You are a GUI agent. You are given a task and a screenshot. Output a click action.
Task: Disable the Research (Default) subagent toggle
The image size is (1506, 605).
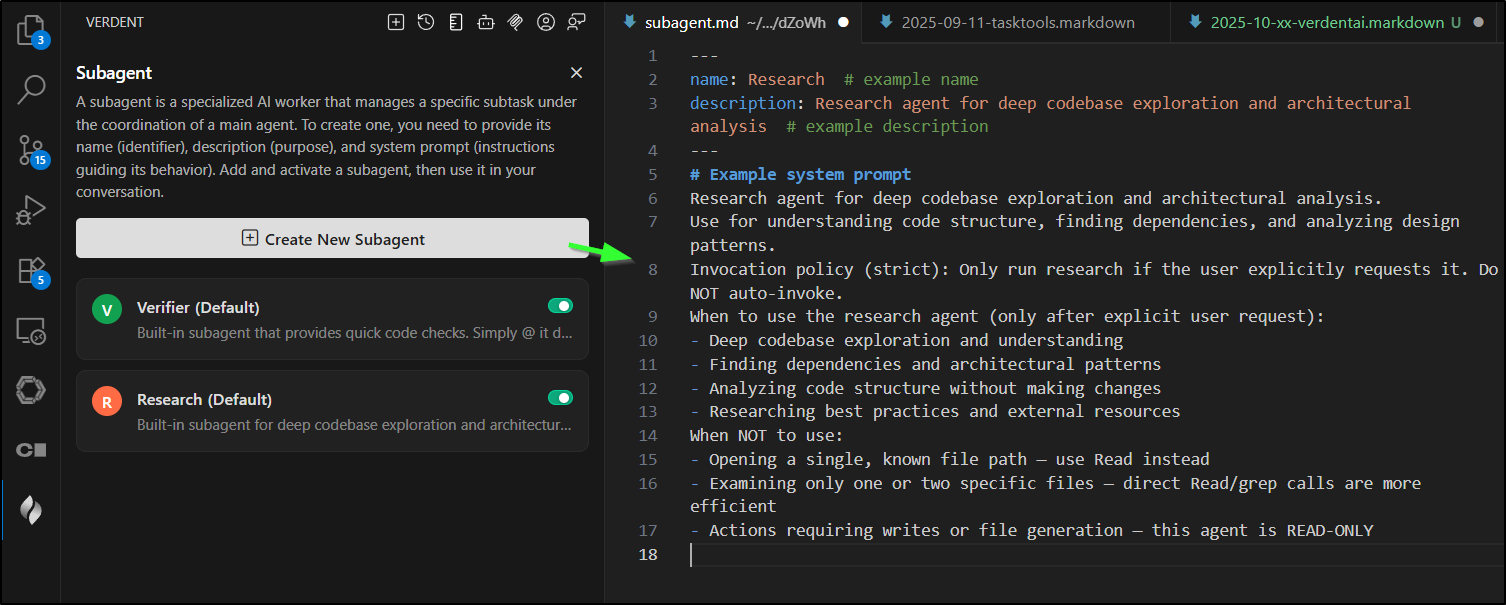click(x=560, y=398)
